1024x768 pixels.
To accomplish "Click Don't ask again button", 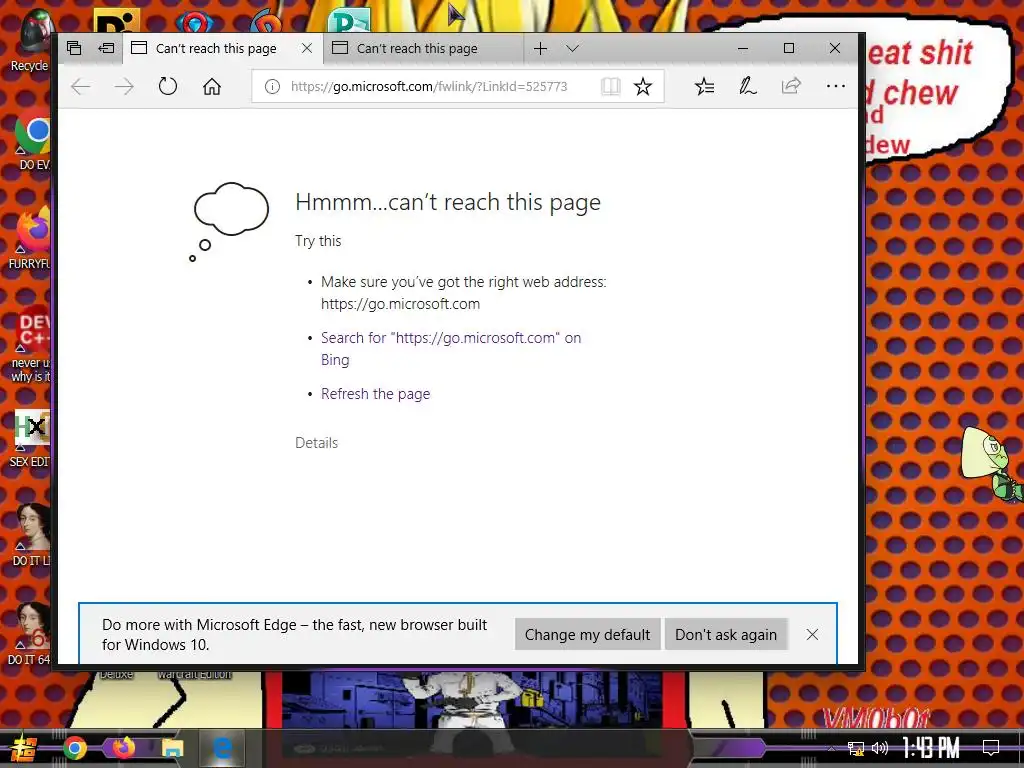I will [726, 635].
